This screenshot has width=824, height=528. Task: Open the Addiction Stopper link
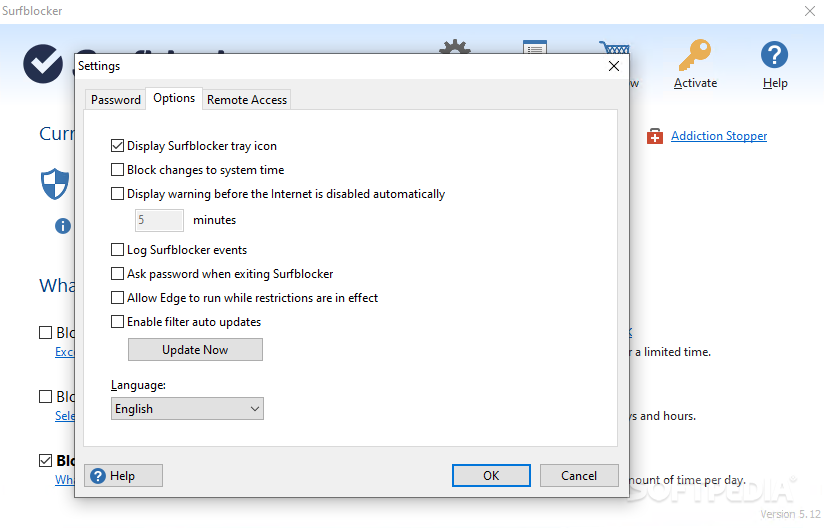click(x=719, y=136)
